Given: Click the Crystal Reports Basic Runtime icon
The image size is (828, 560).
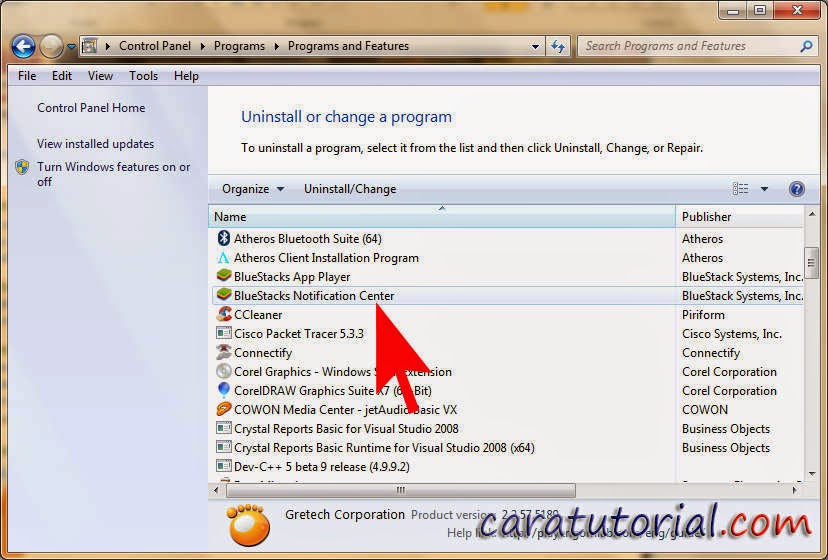Looking at the screenshot, I should pyautogui.click(x=224, y=447).
